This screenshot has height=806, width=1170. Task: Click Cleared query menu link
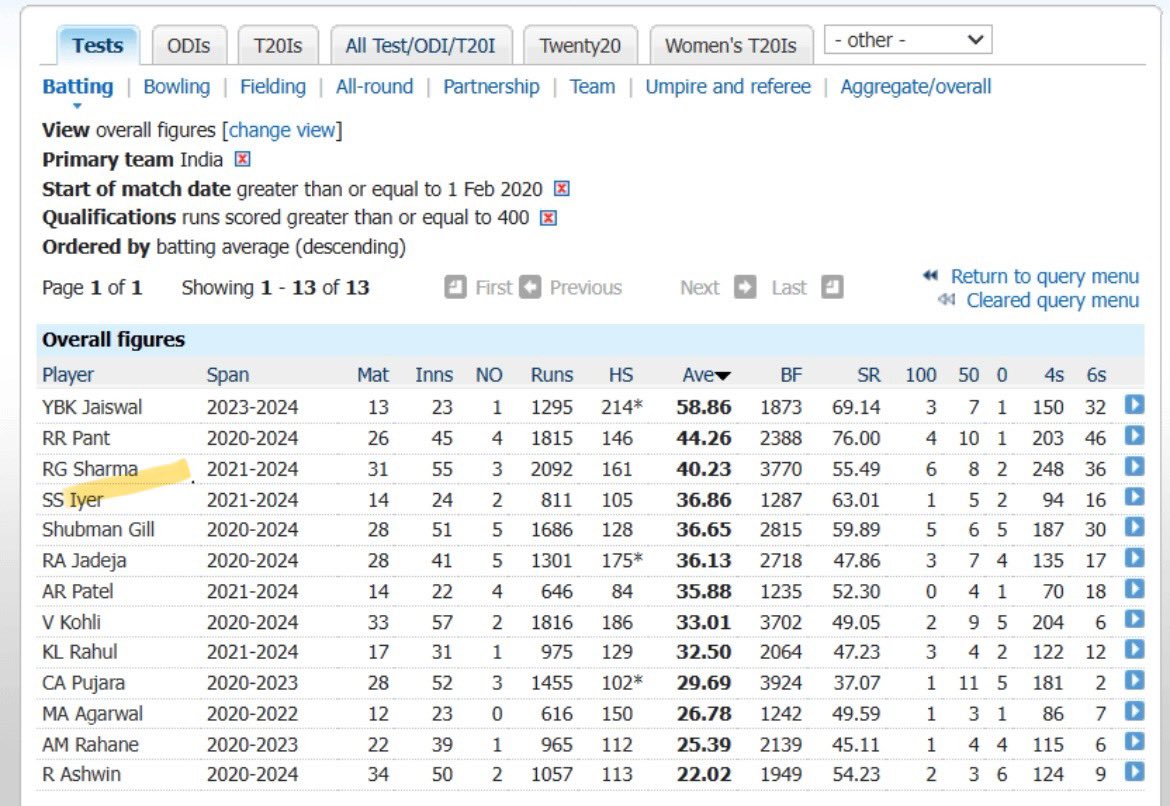pos(1053,300)
